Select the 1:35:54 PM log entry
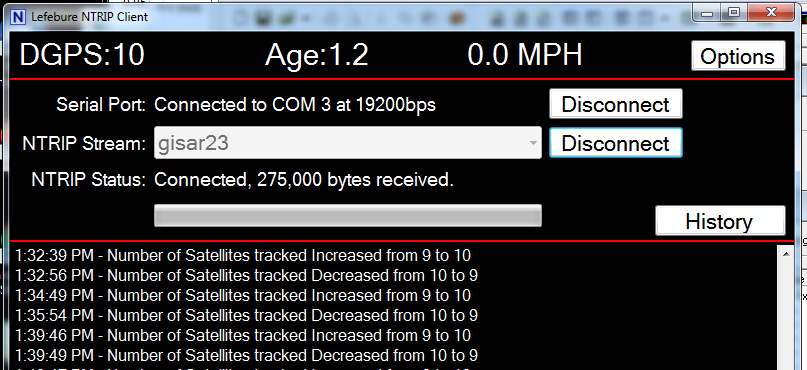Viewport: 807px width, 370px height. pos(246,315)
